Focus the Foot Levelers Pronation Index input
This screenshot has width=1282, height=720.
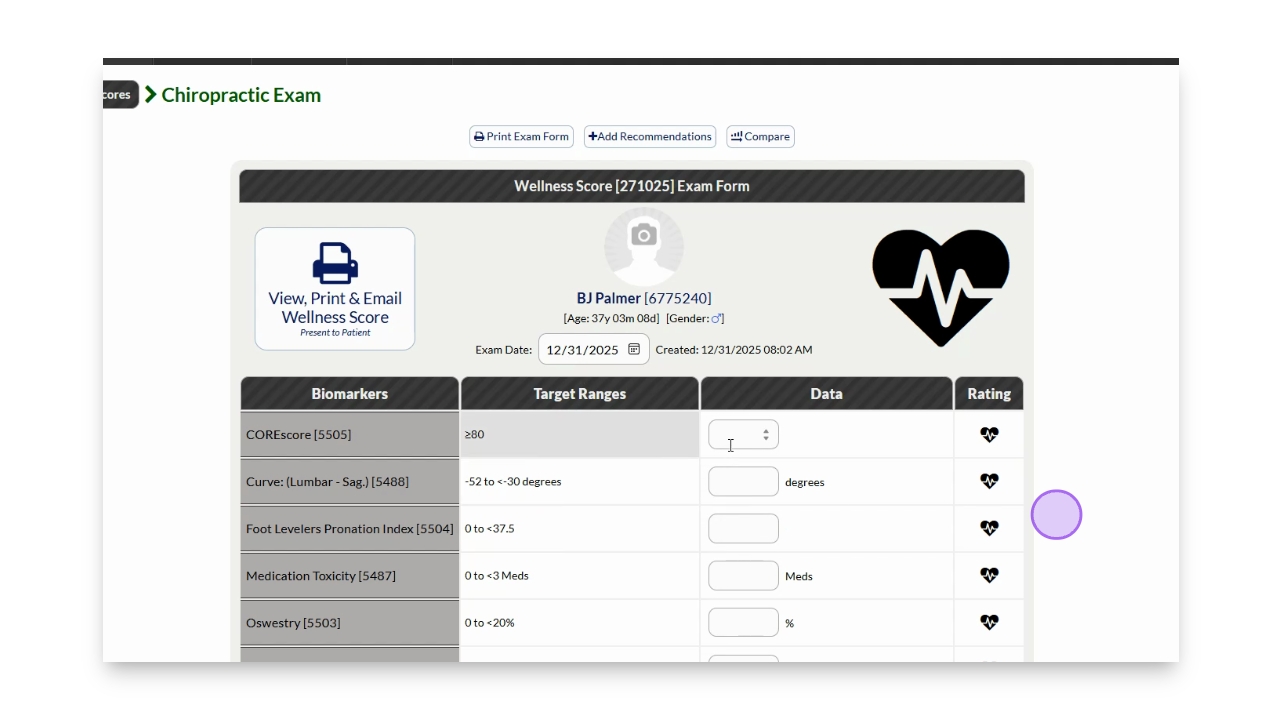743,529
